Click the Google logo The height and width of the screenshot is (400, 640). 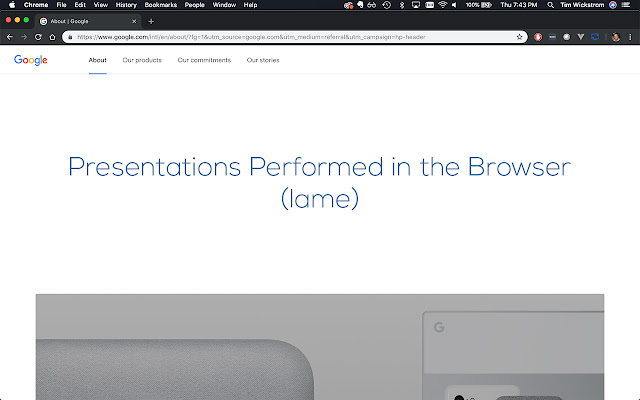click(31, 60)
